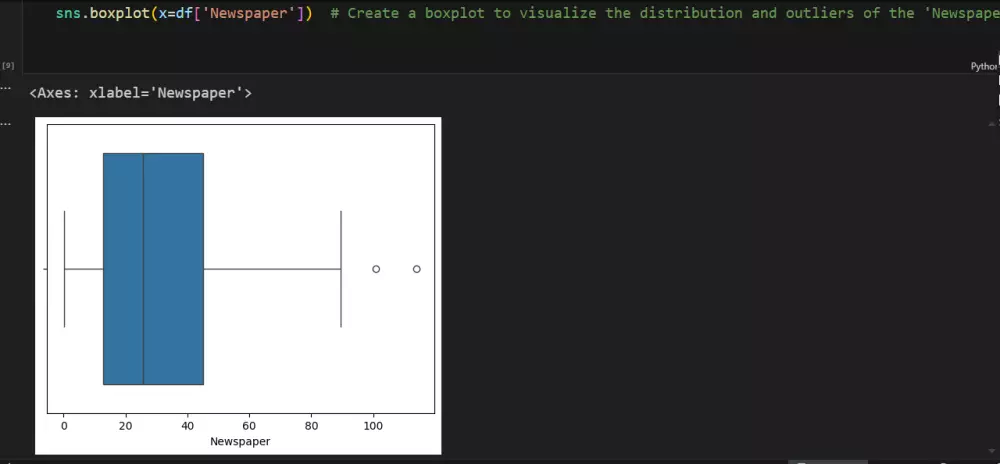The width and height of the screenshot is (1000, 464).
Task: Click the scrollbar up arrow at right edge
Action: click(992, 124)
